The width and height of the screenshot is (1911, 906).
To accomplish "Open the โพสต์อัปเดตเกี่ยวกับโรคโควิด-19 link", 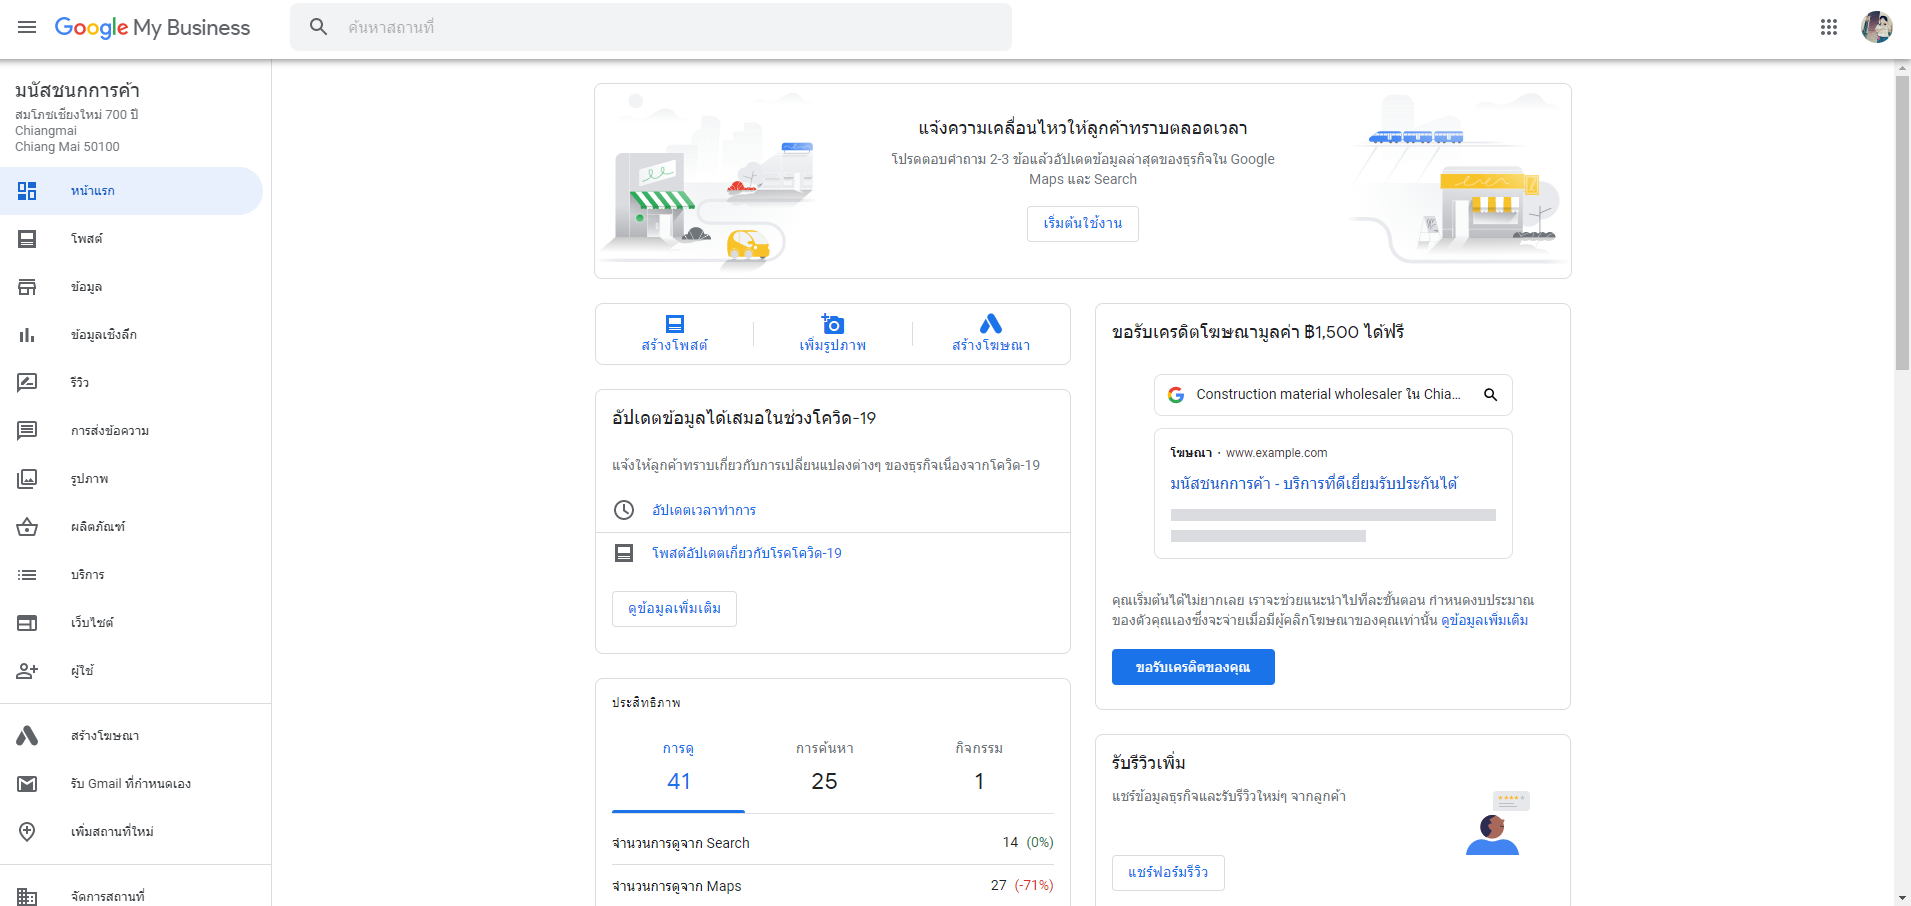I will tap(747, 553).
